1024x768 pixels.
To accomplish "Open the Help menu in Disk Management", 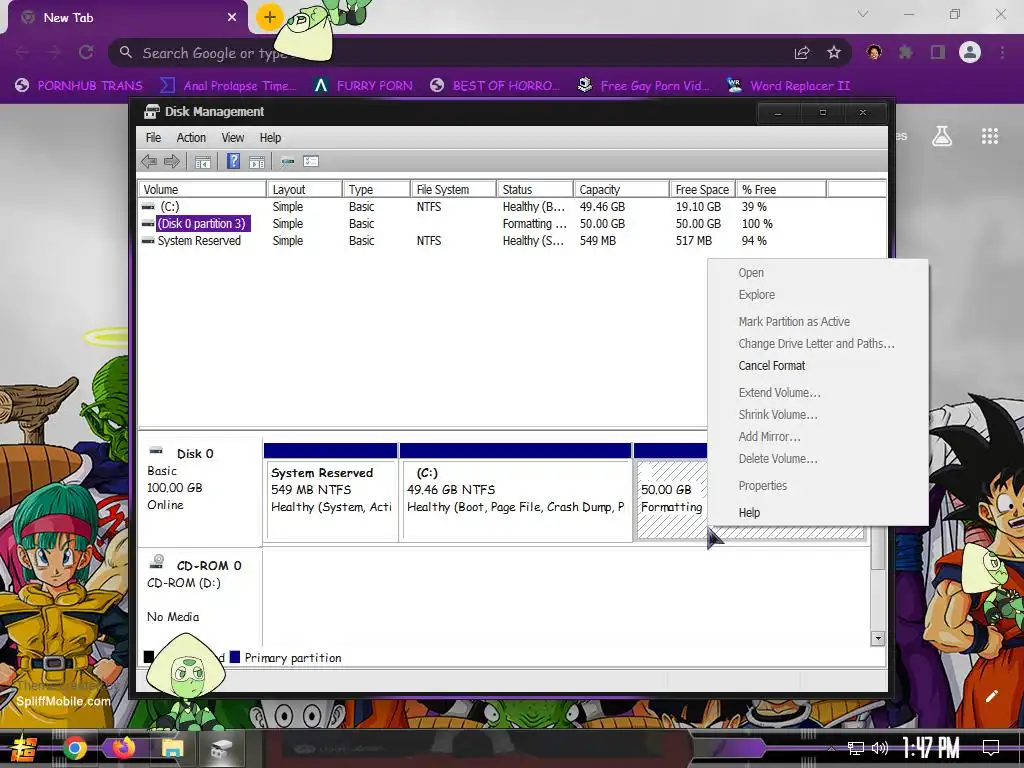I will tap(270, 138).
